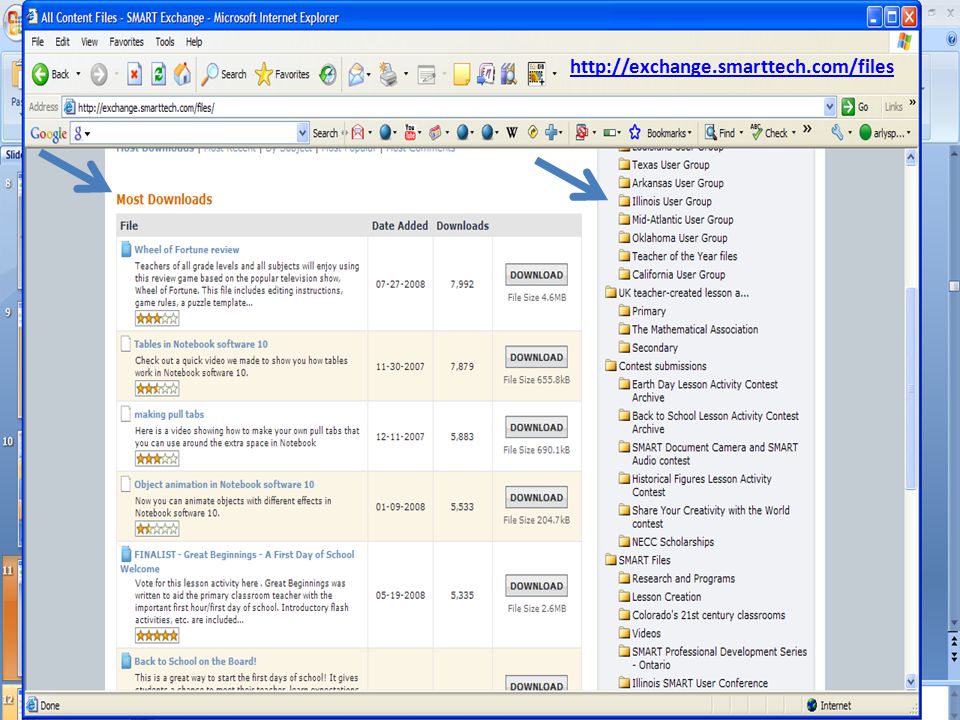
Task: Open the Lesson Creation folder
Action: tap(660, 597)
